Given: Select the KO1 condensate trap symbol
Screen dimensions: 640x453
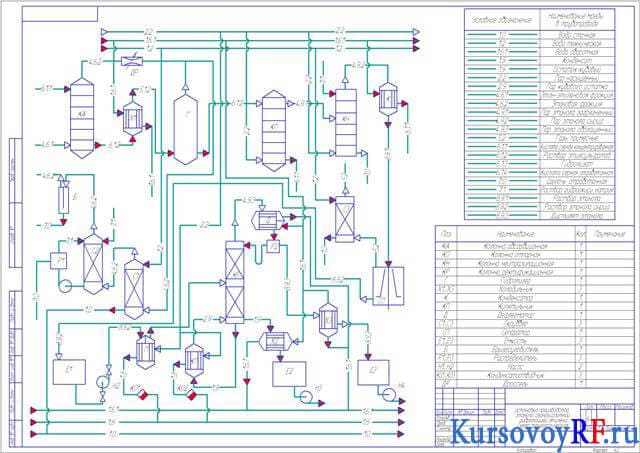Looking at the screenshot, I should (x=142, y=394).
